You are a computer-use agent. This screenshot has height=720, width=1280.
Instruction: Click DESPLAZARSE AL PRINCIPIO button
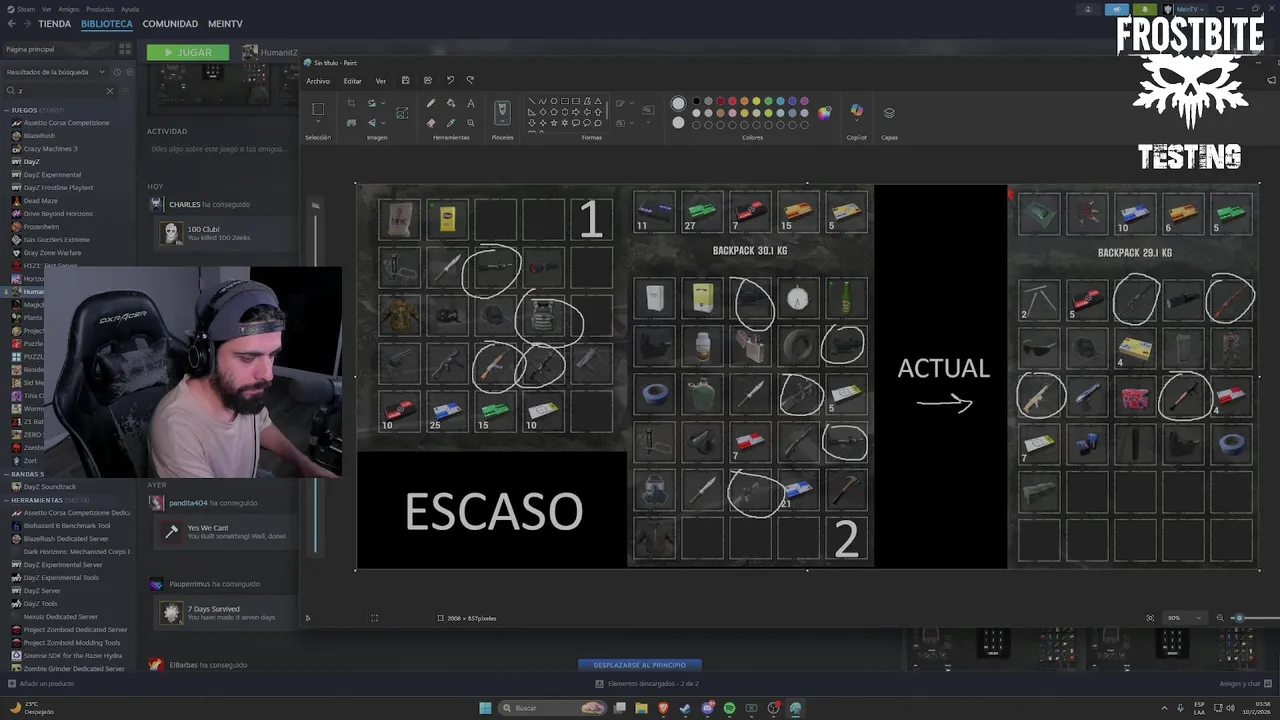(640, 665)
